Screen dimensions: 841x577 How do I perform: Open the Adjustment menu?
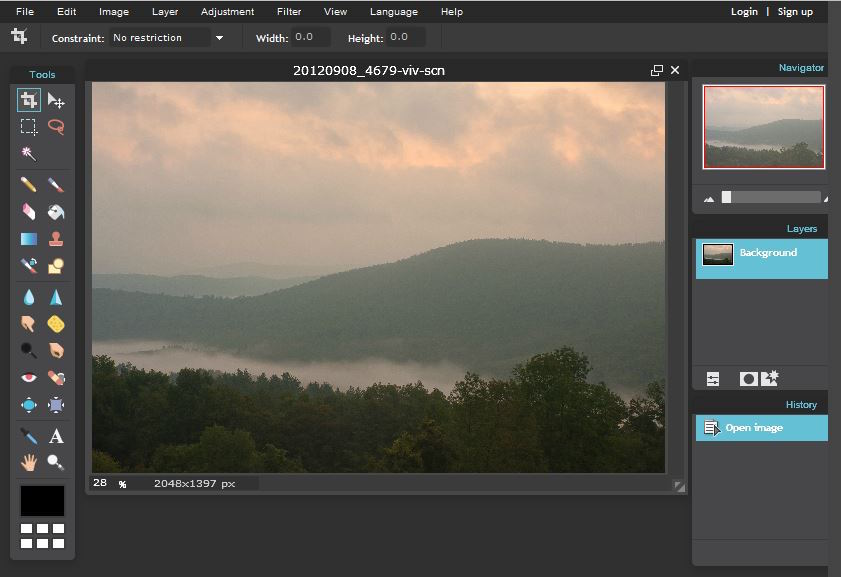(x=227, y=11)
